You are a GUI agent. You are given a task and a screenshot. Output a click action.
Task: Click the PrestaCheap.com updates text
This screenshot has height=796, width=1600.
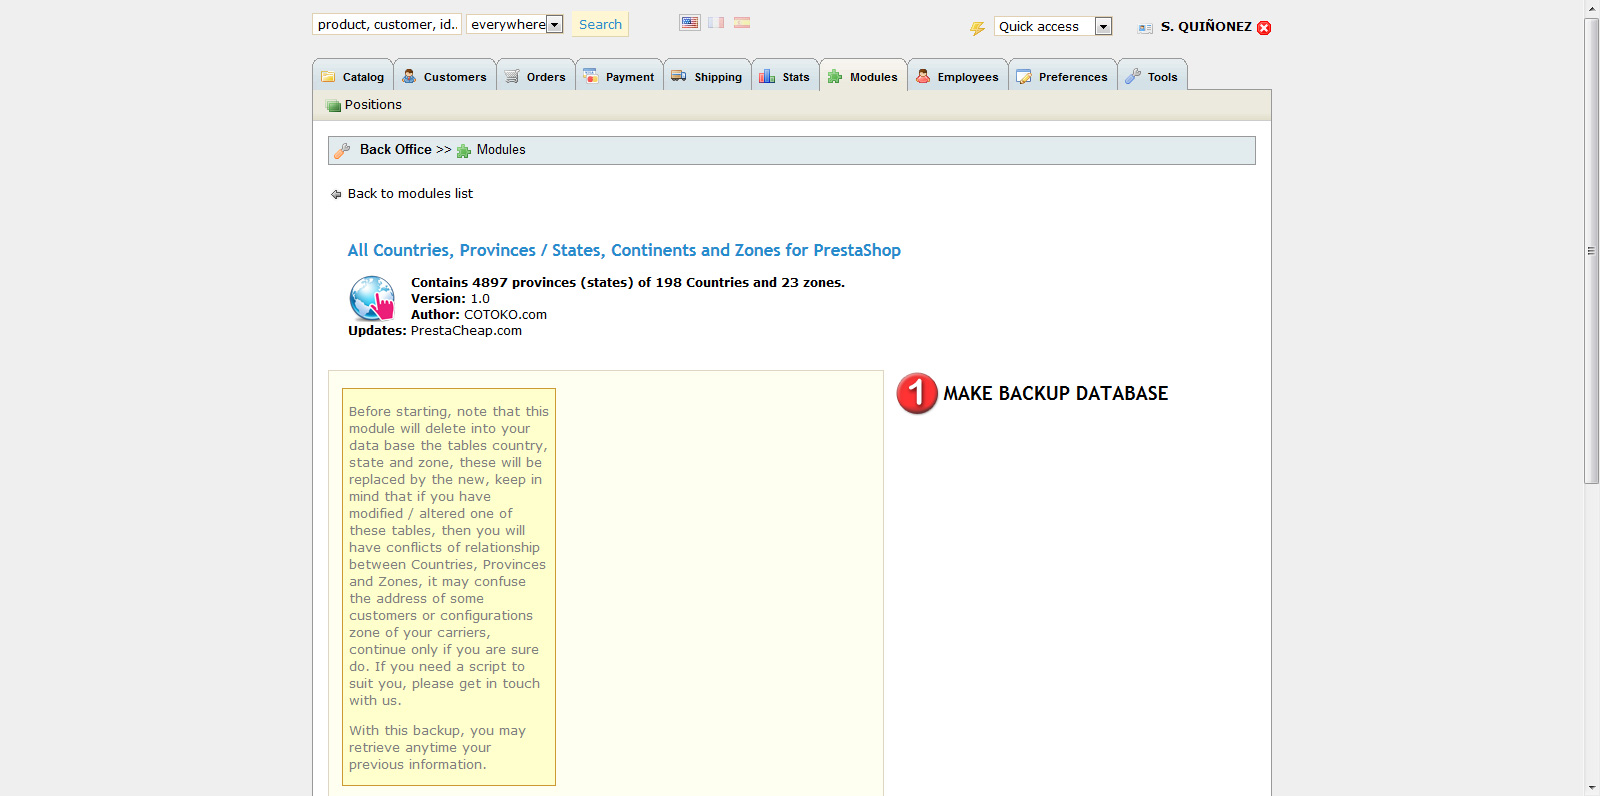pyautogui.click(x=466, y=331)
